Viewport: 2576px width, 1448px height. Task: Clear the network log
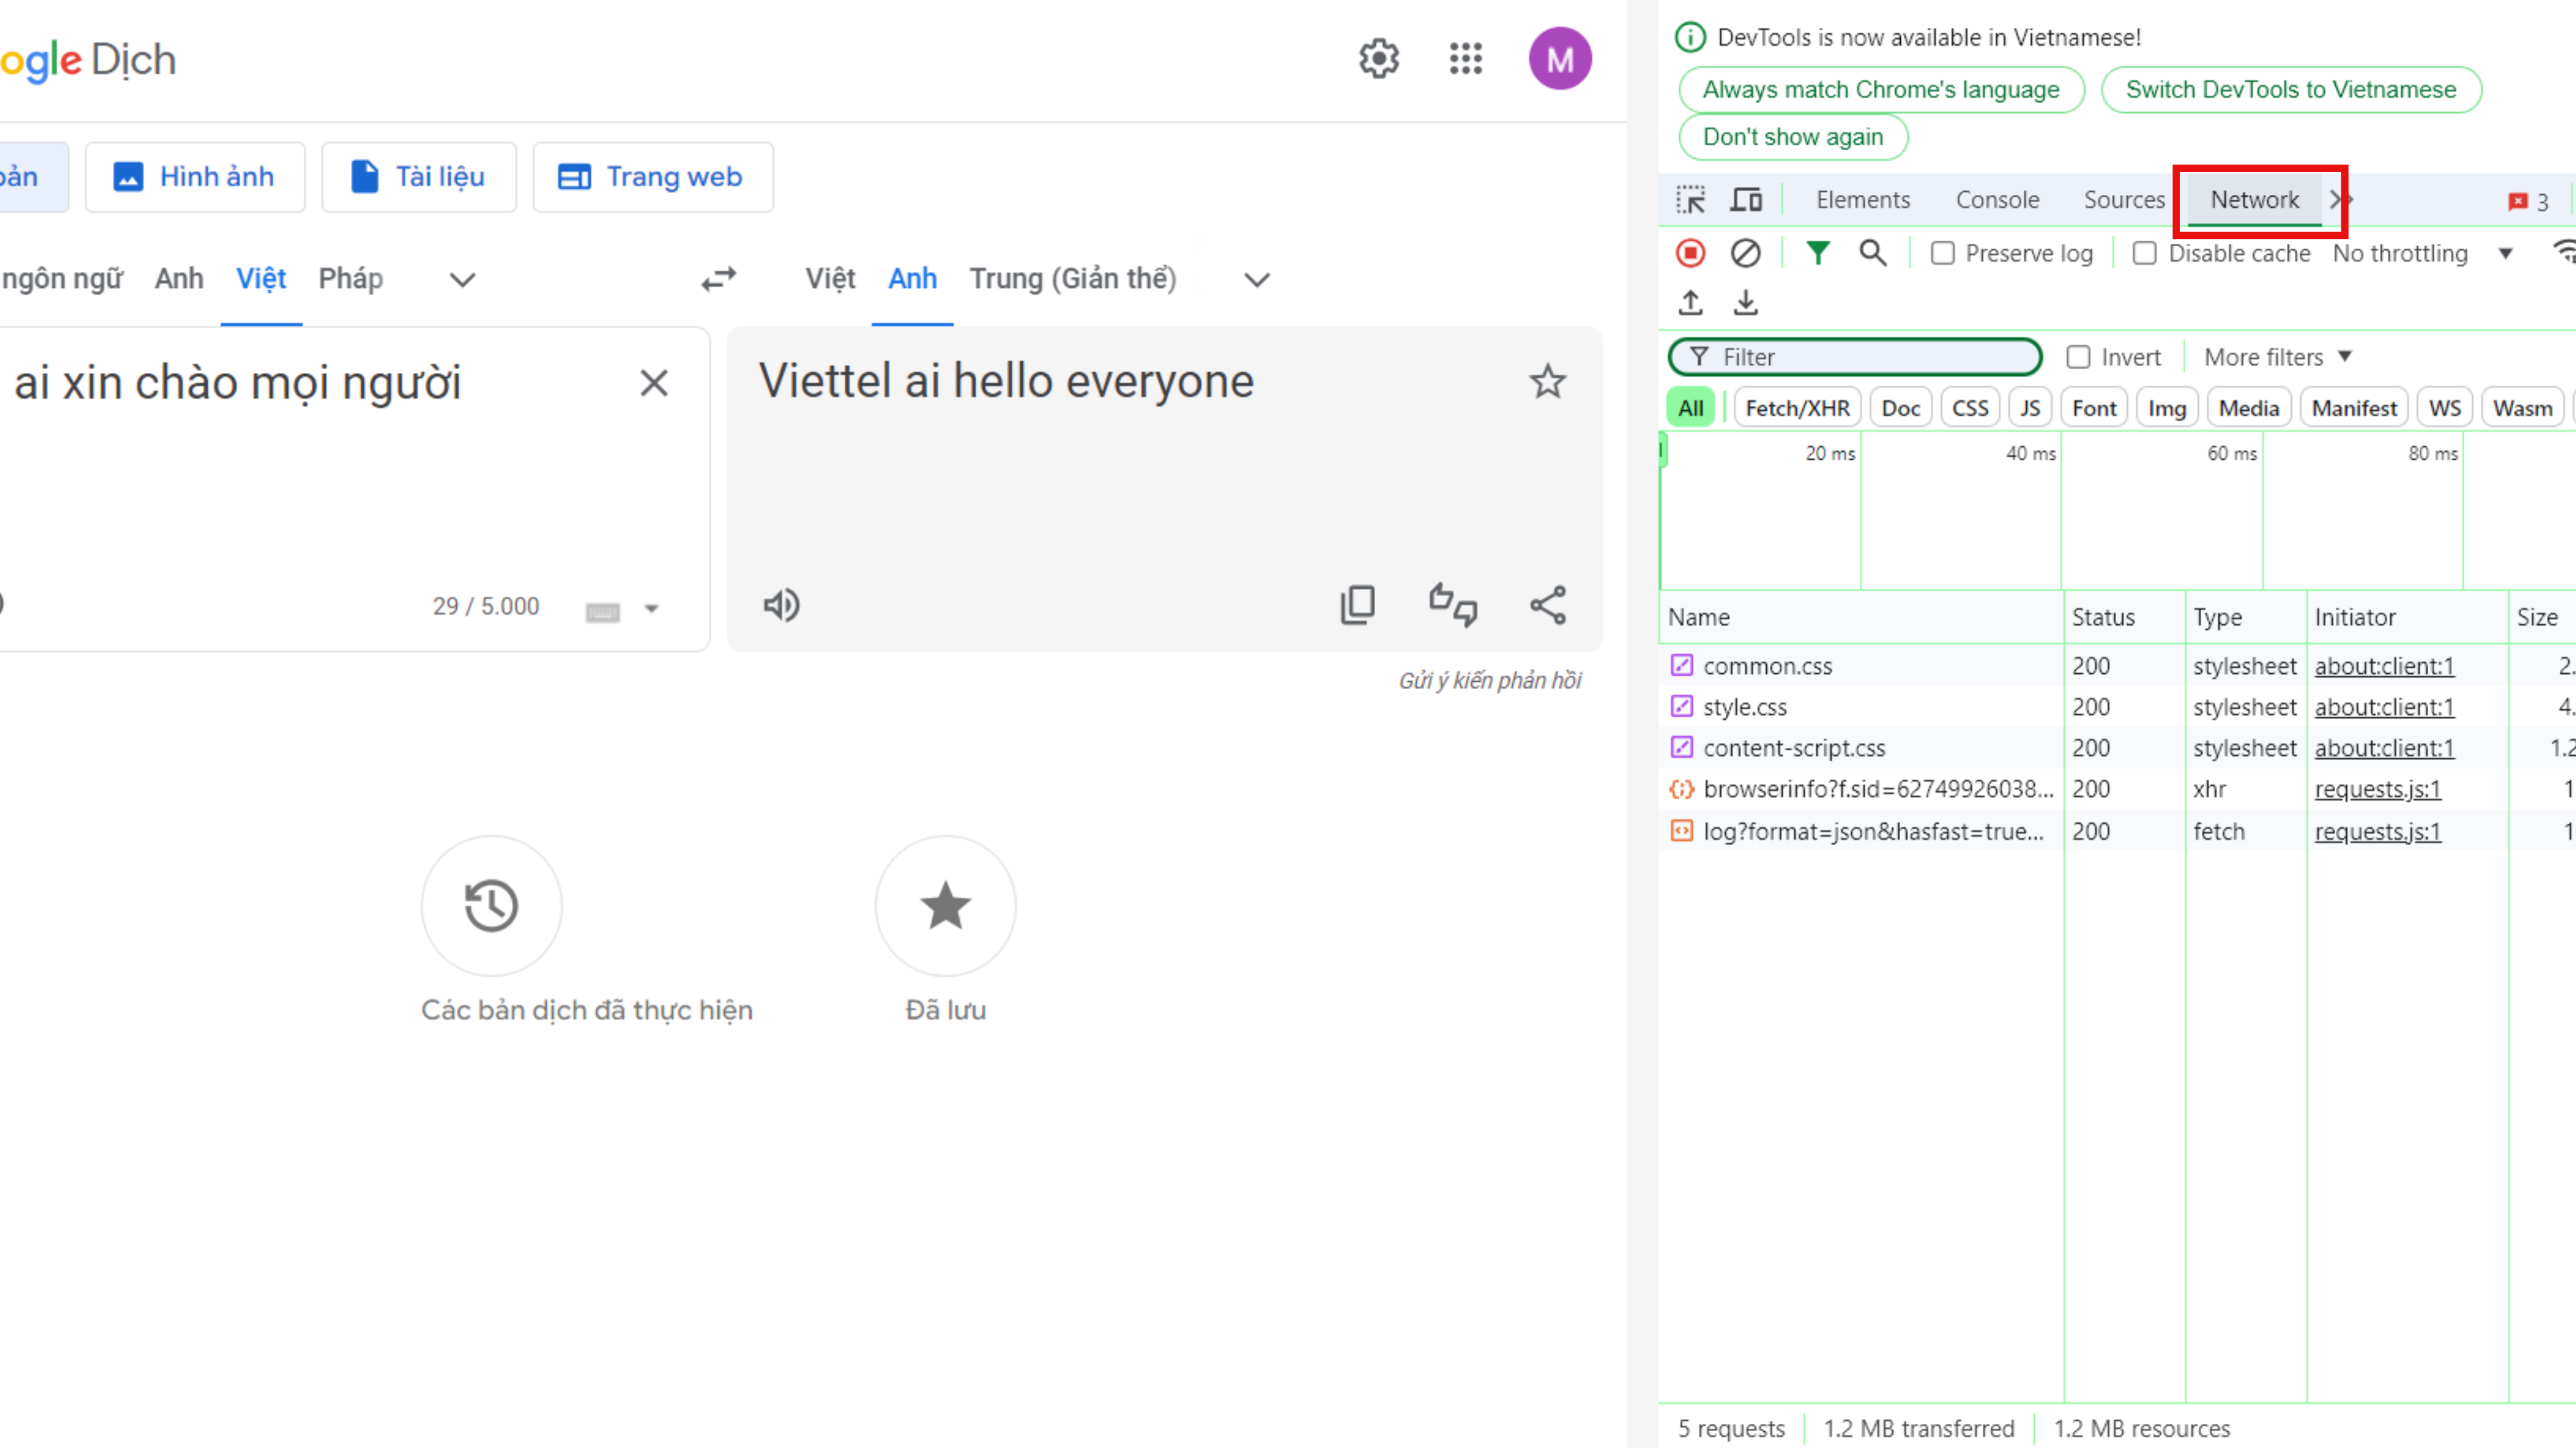pyautogui.click(x=1745, y=253)
